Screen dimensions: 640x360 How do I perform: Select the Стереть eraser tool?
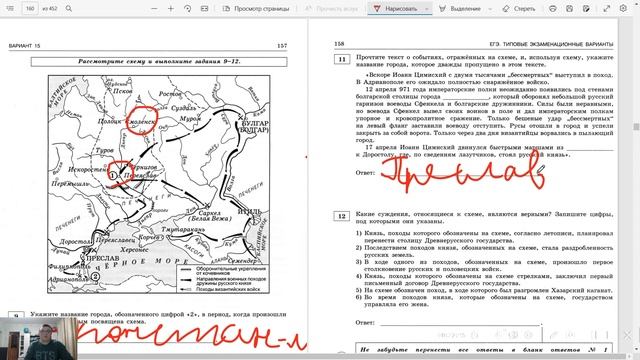click(x=518, y=9)
